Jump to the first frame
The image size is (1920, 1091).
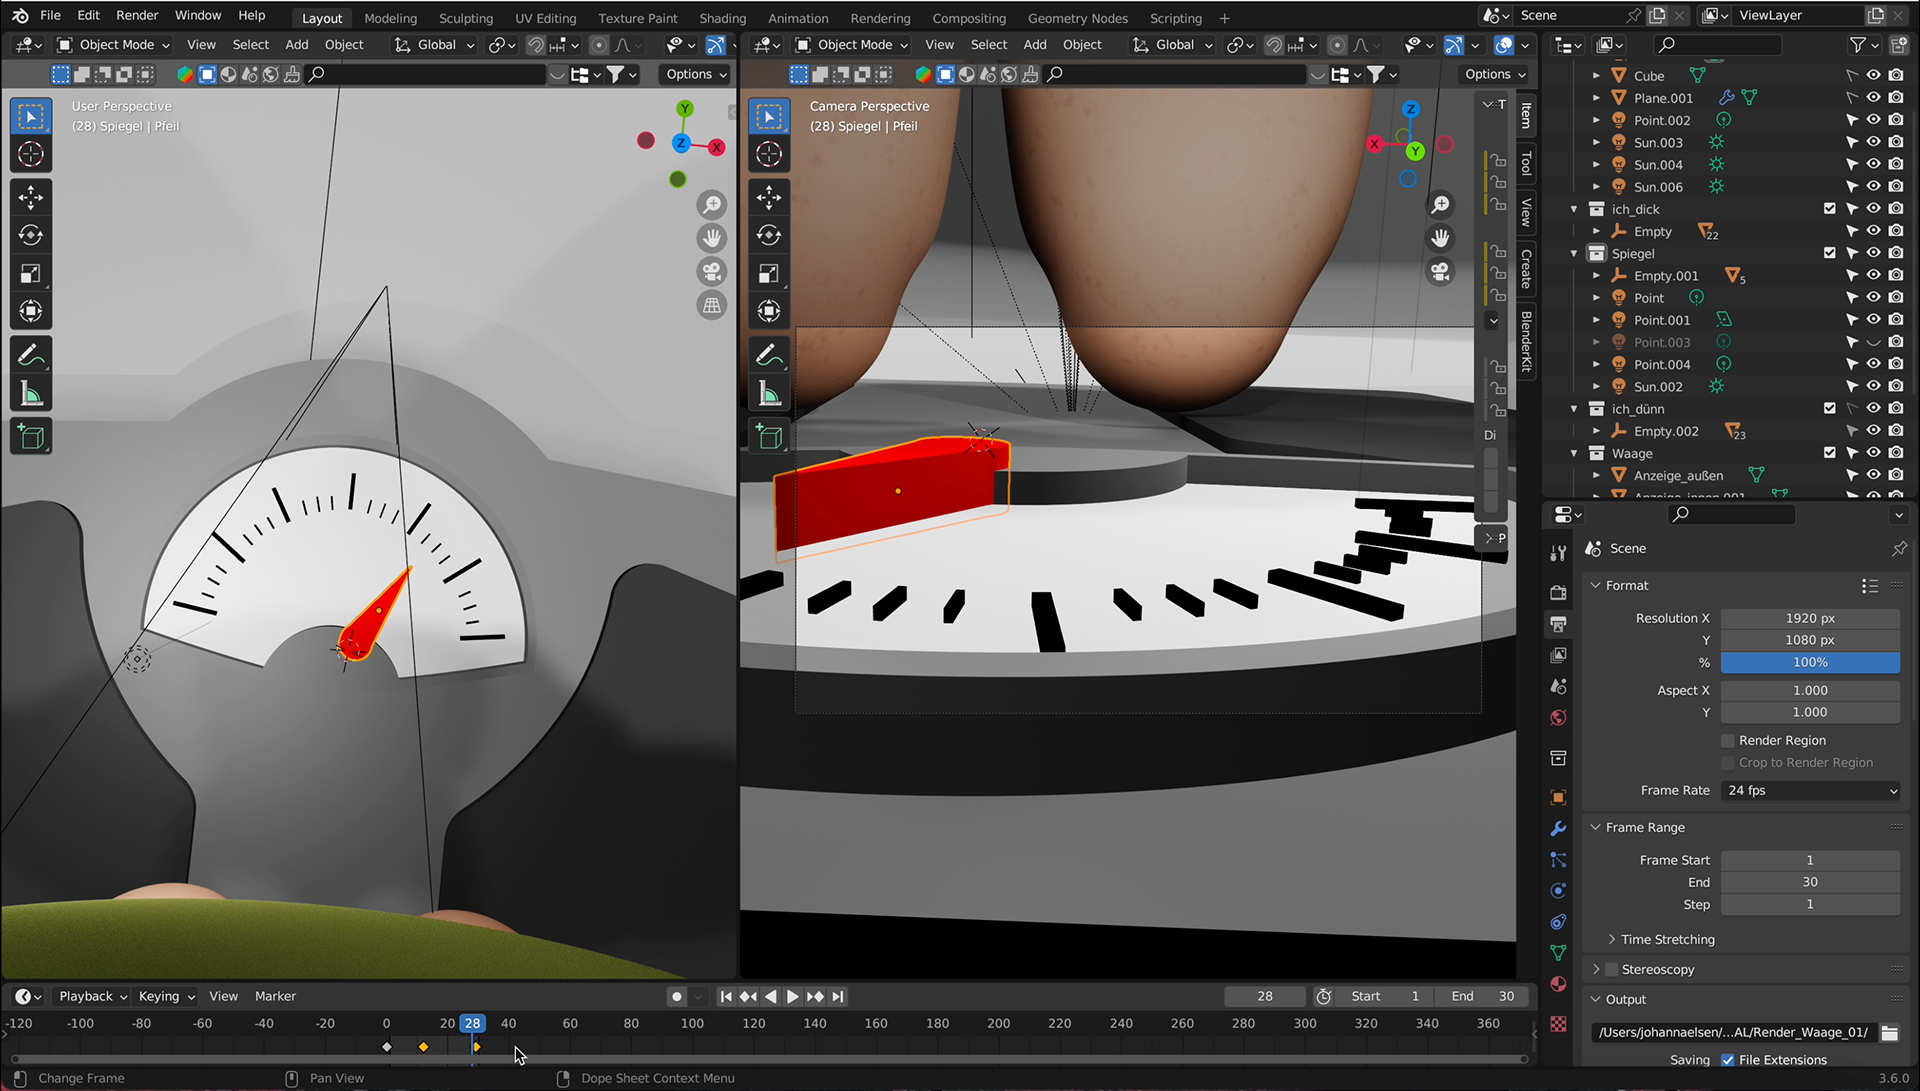726,996
